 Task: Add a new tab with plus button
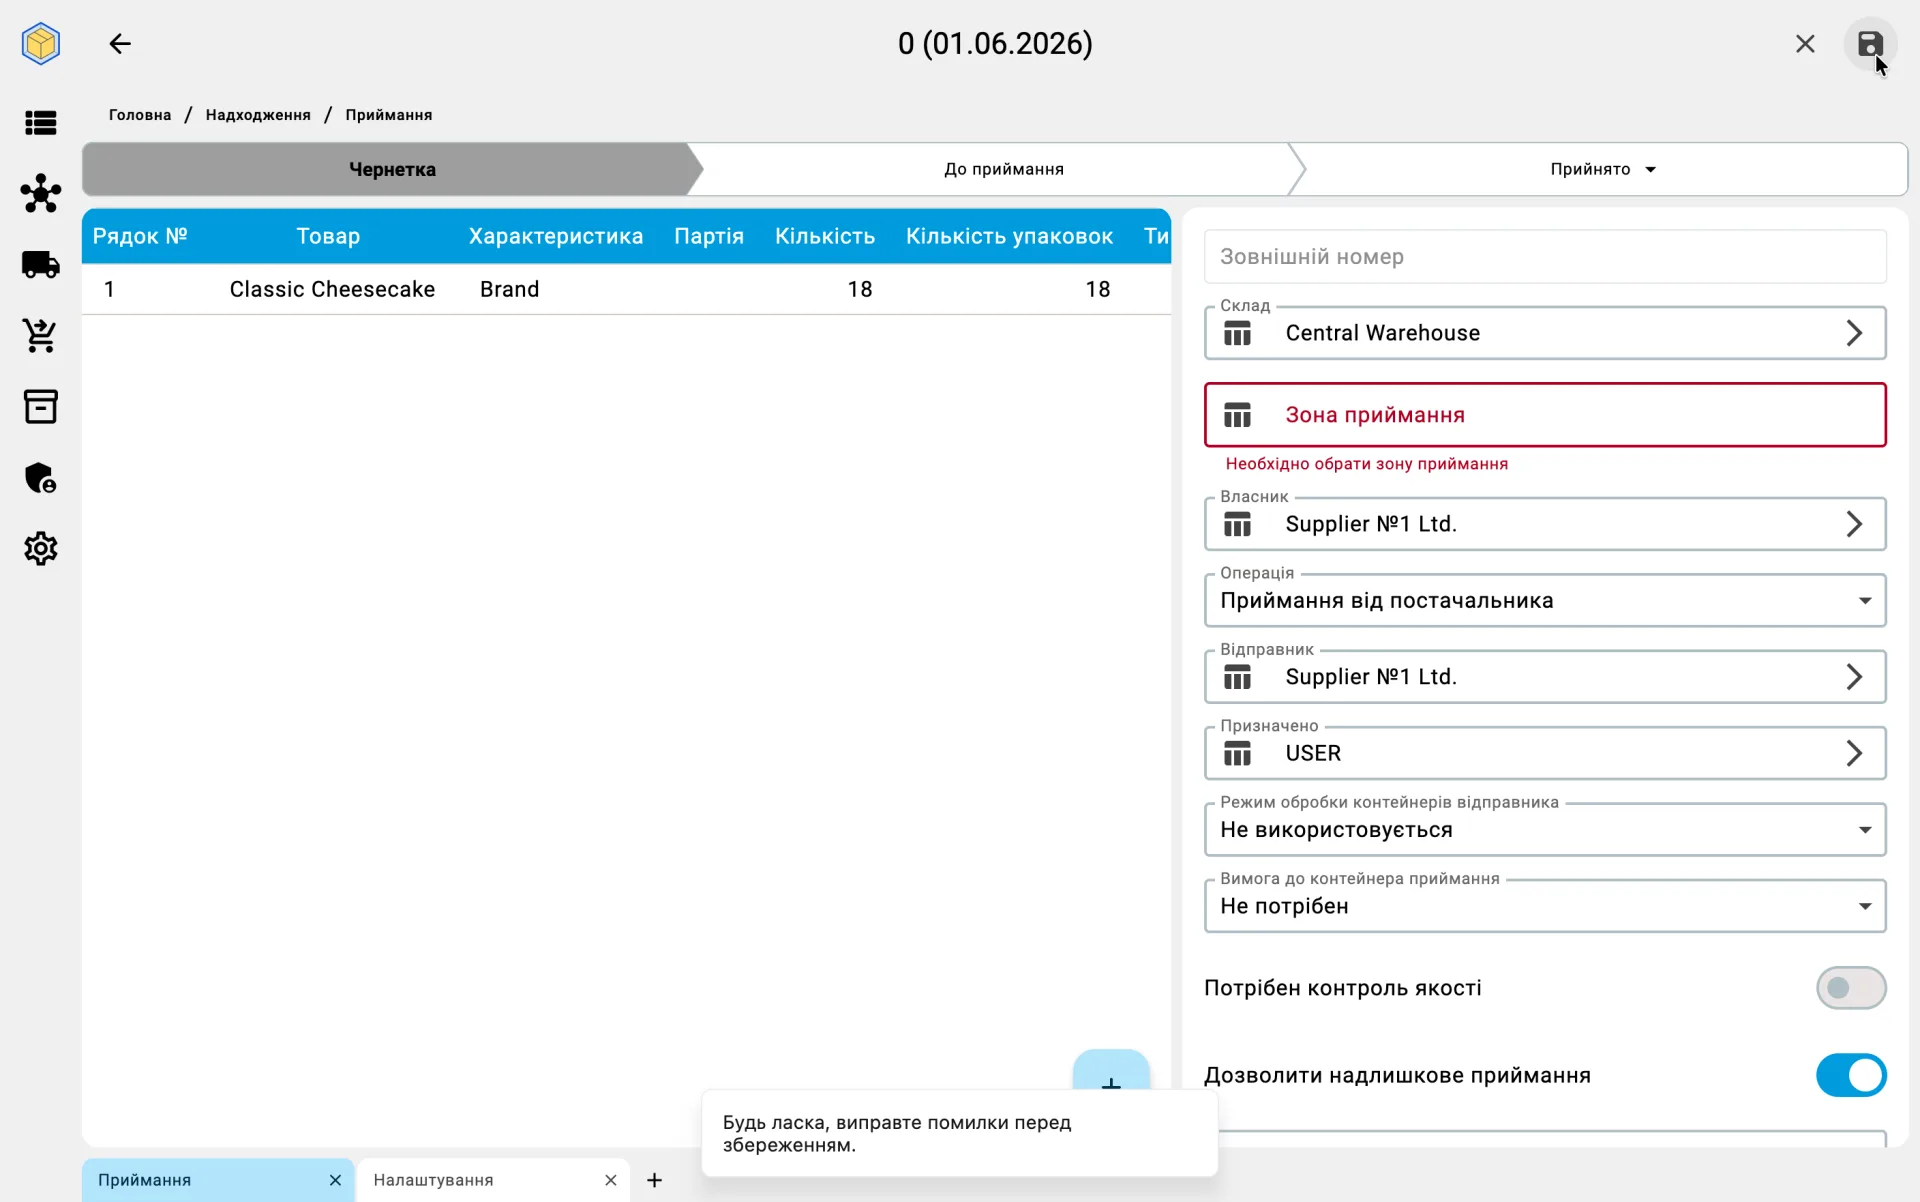pos(654,1180)
